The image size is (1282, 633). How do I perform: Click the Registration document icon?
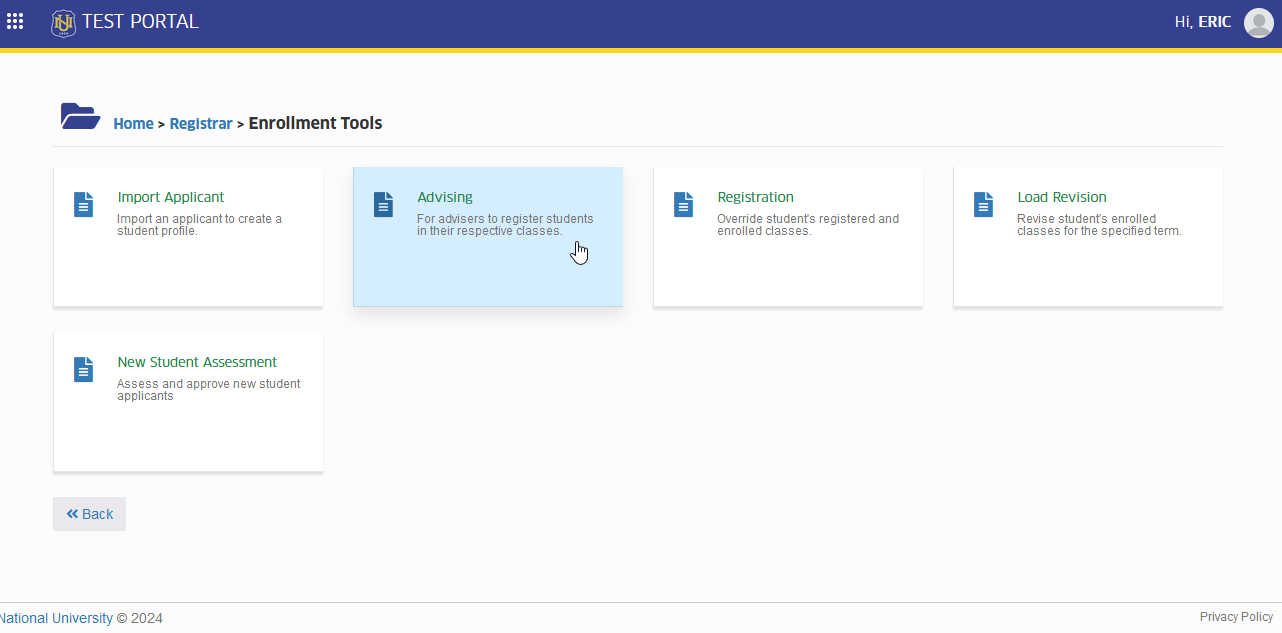tap(683, 204)
